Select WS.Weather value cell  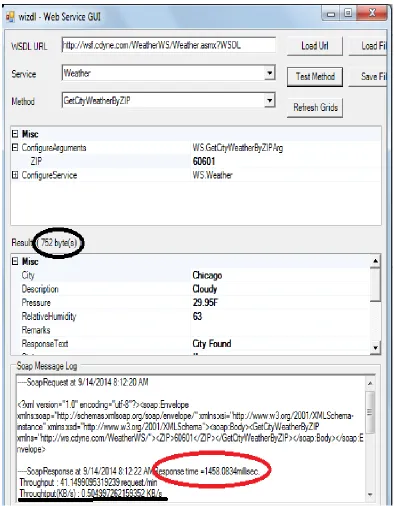coord(212,175)
